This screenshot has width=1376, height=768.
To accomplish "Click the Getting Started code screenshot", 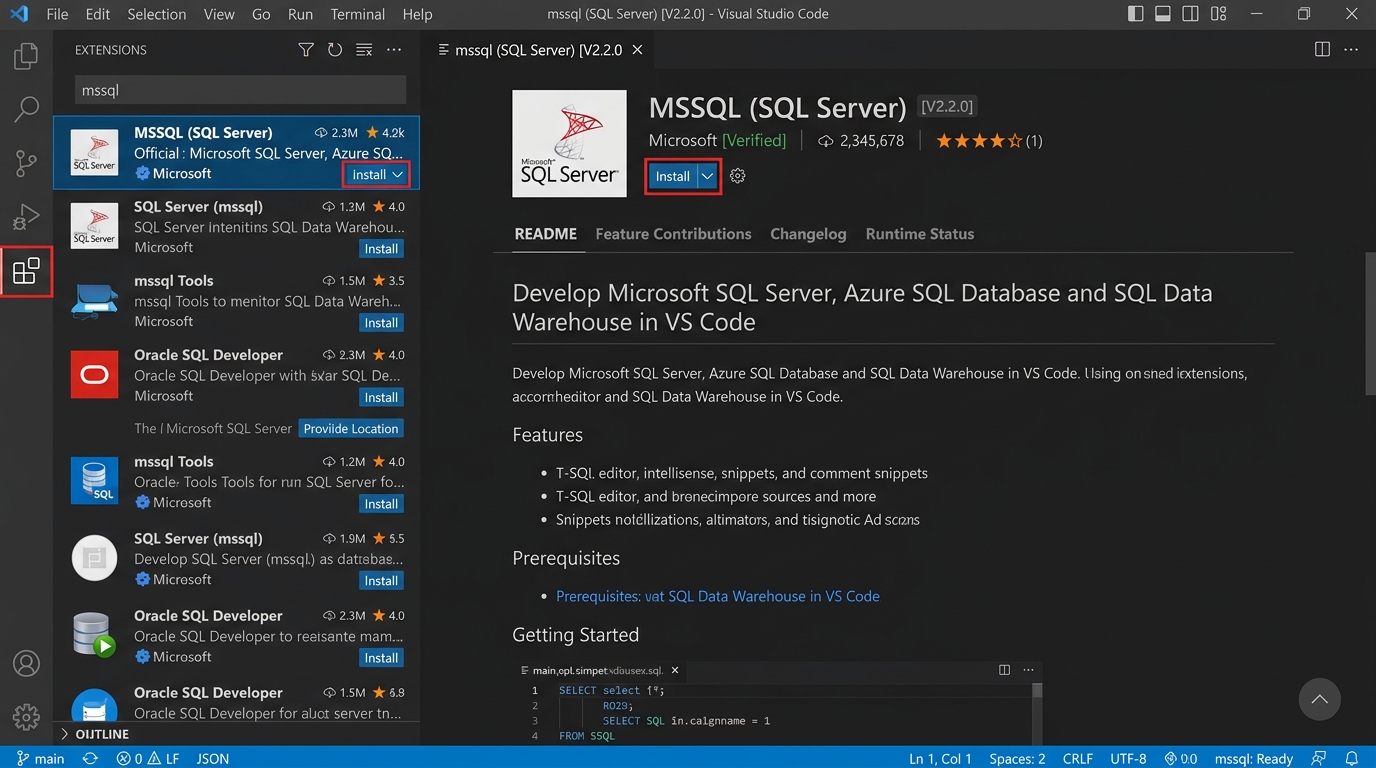I will click(x=777, y=701).
